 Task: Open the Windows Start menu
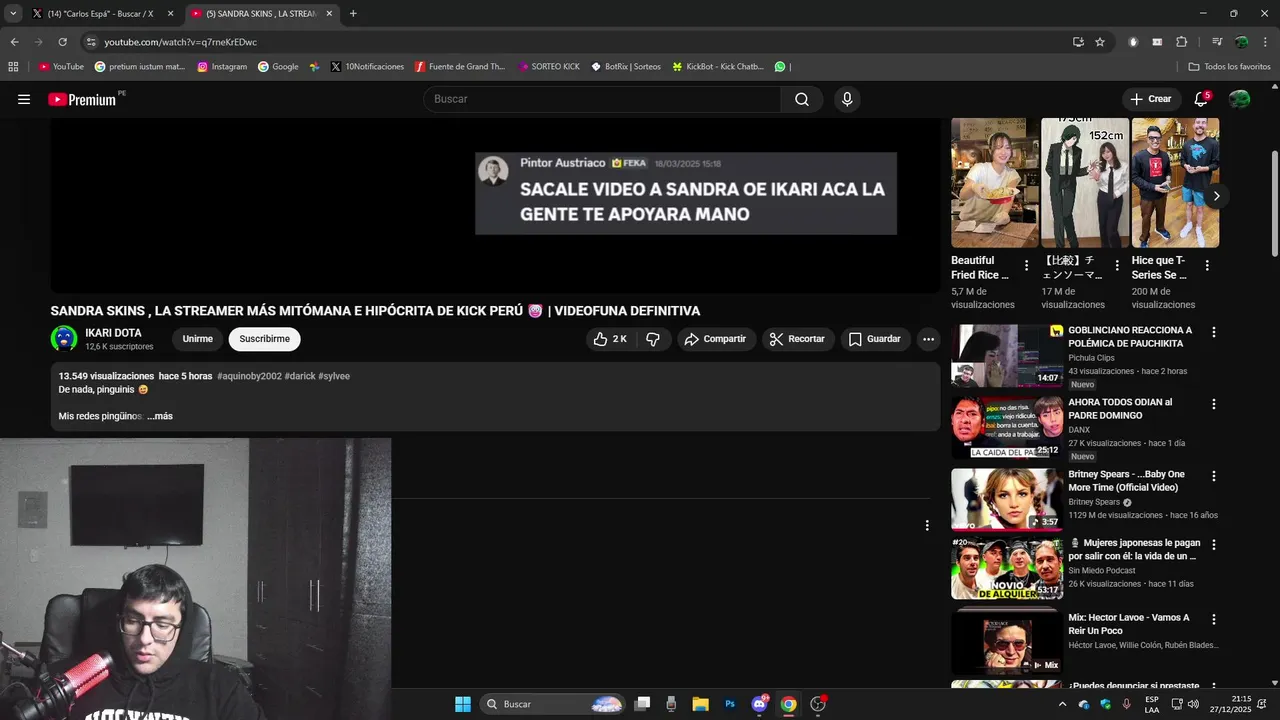pyautogui.click(x=463, y=704)
